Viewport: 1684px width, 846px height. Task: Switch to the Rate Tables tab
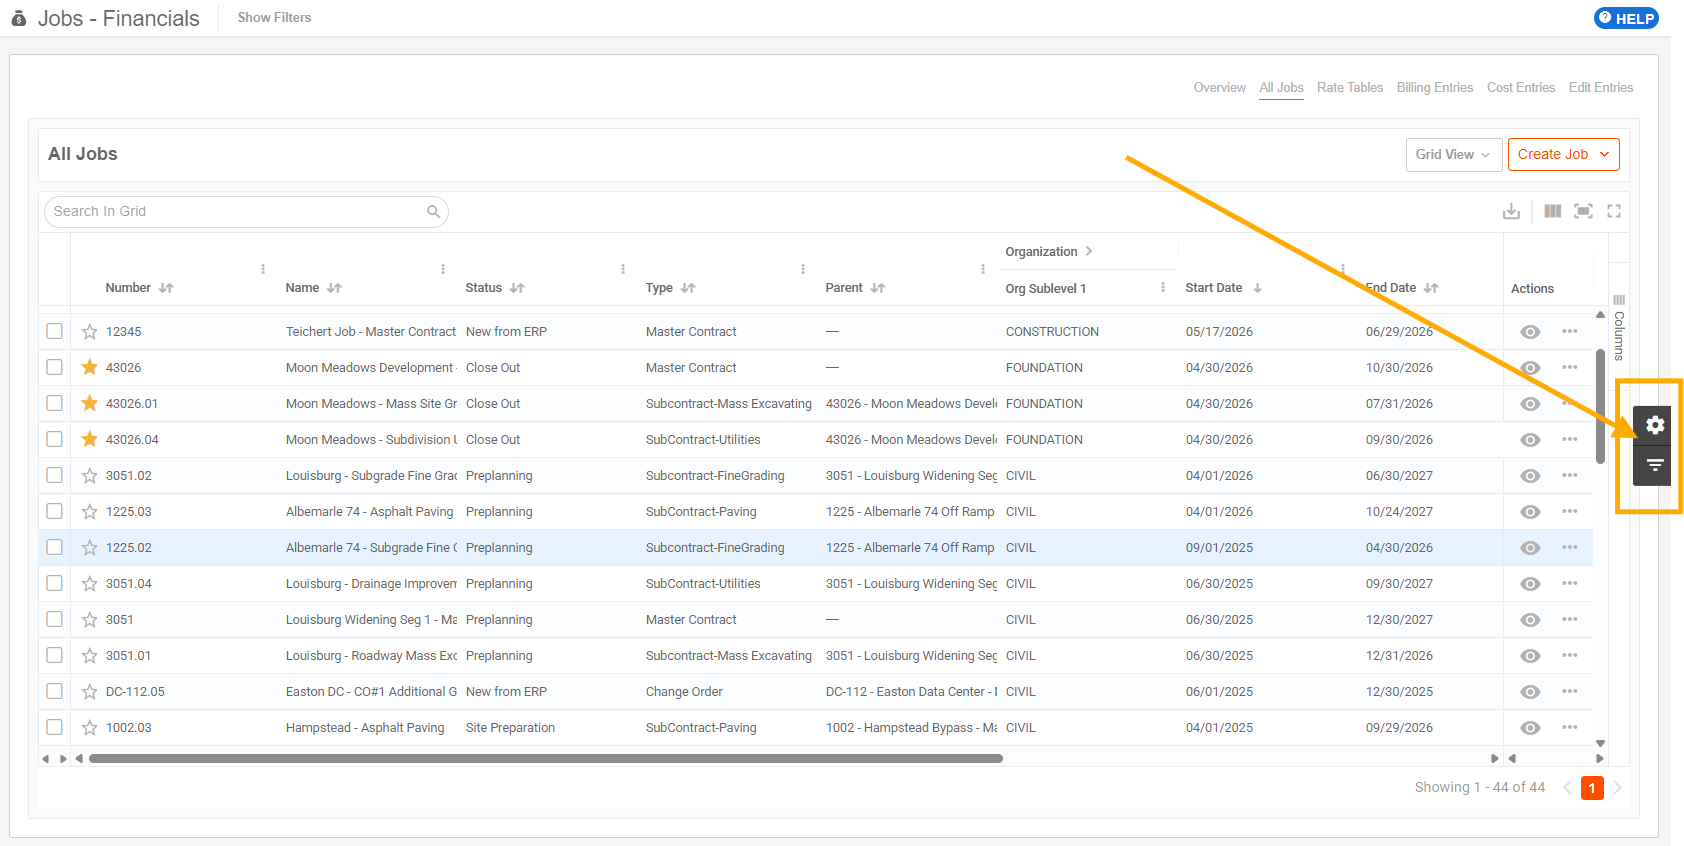tap(1350, 88)
